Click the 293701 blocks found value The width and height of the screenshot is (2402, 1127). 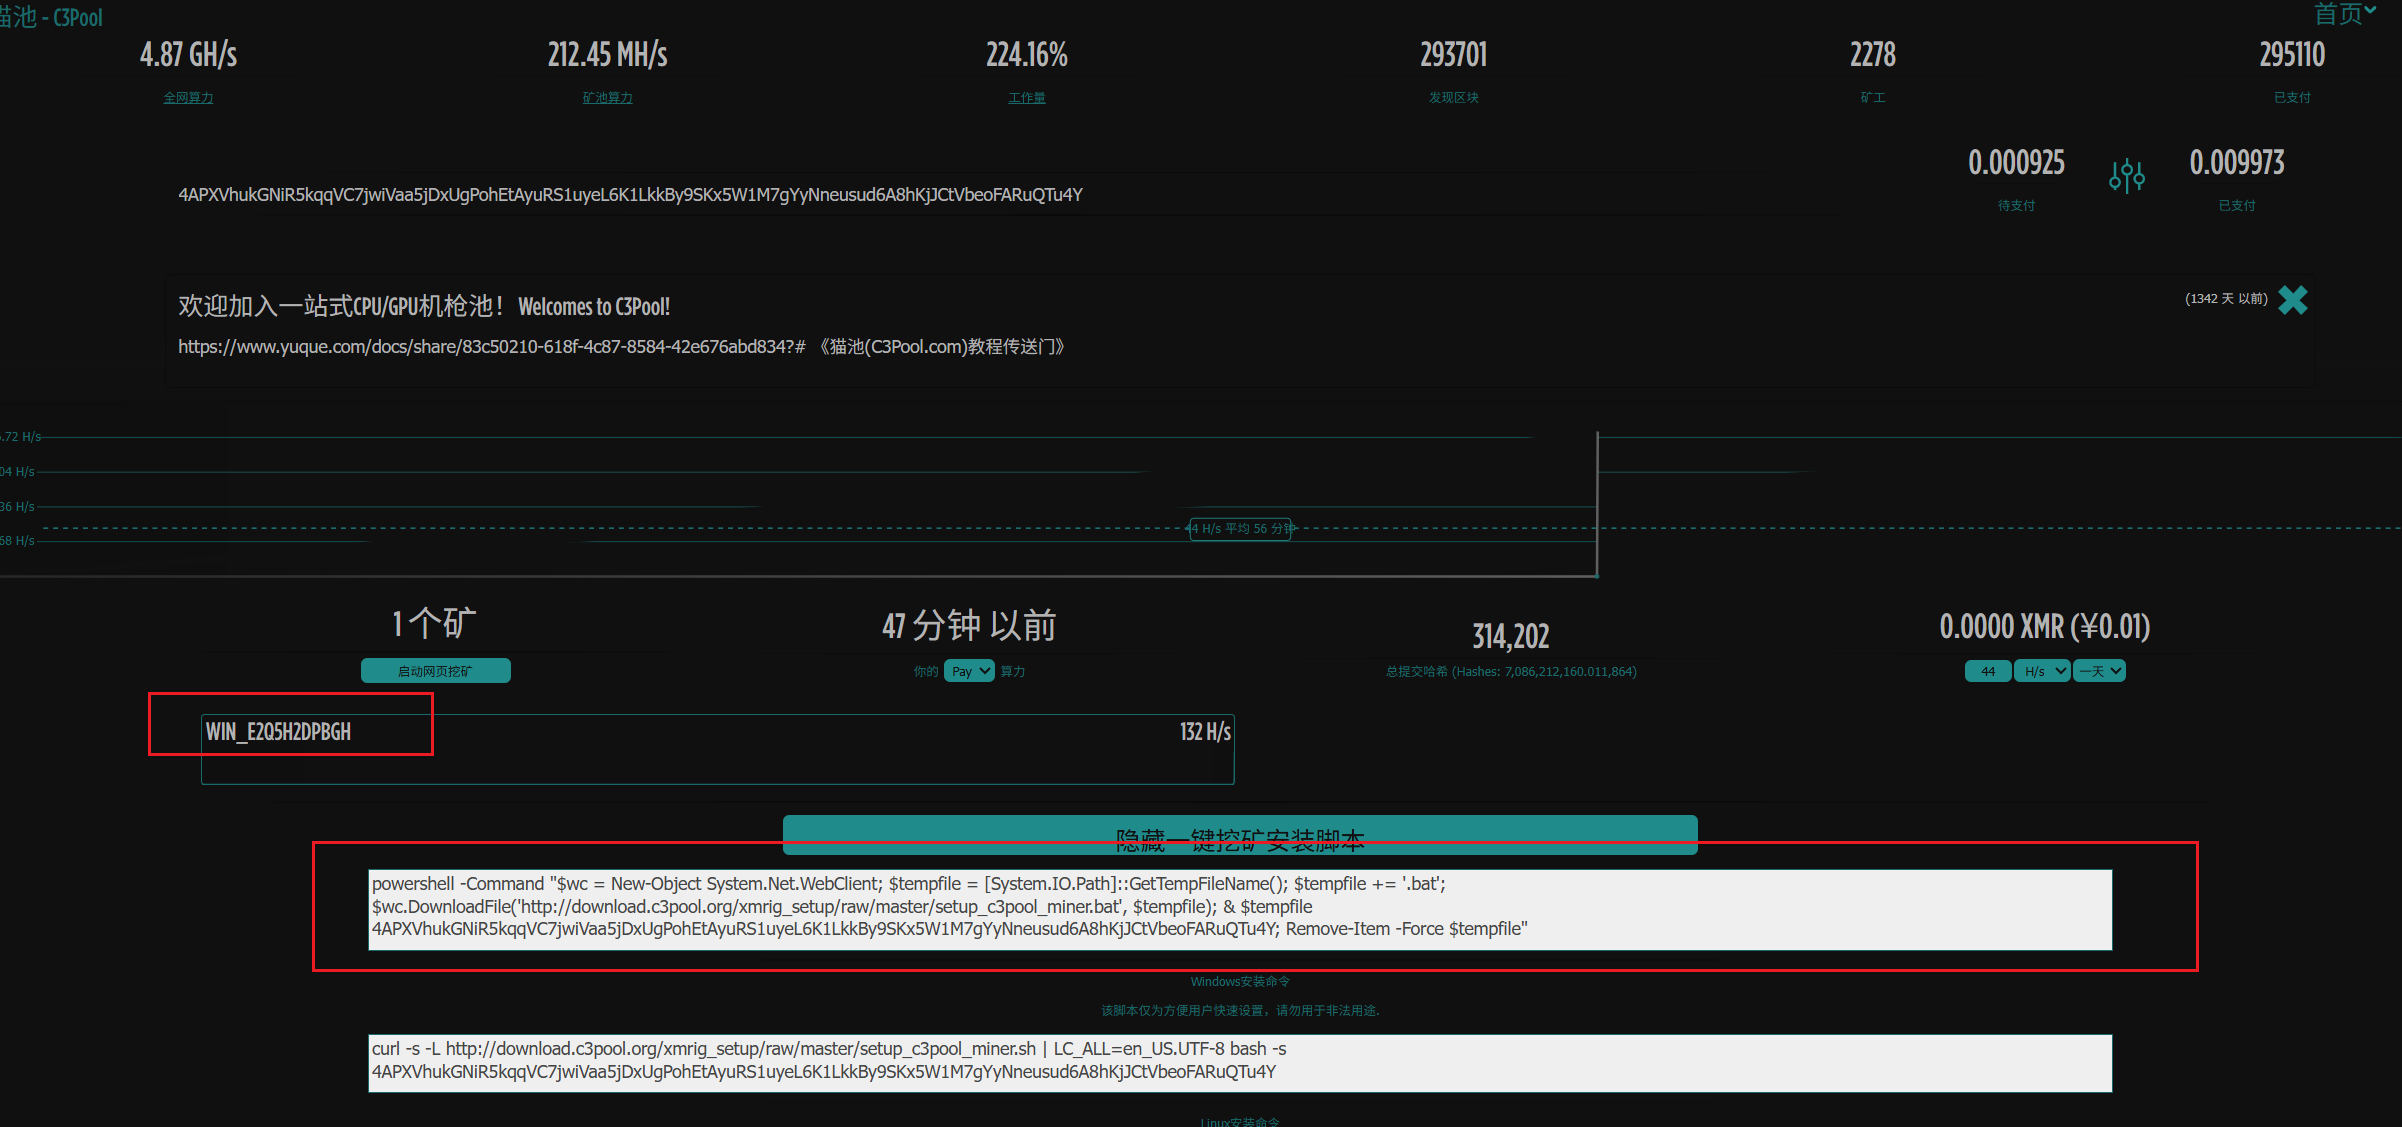click(1453, 55)
